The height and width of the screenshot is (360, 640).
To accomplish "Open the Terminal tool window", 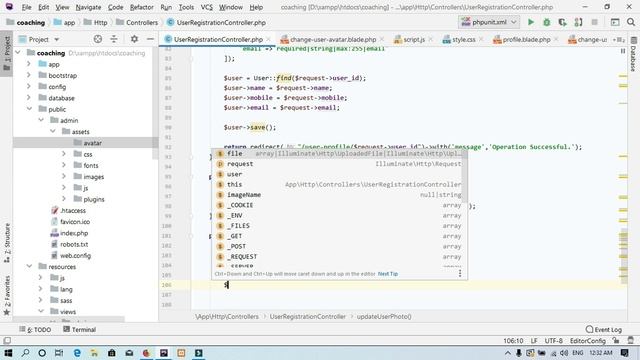I will pos(80,329).
